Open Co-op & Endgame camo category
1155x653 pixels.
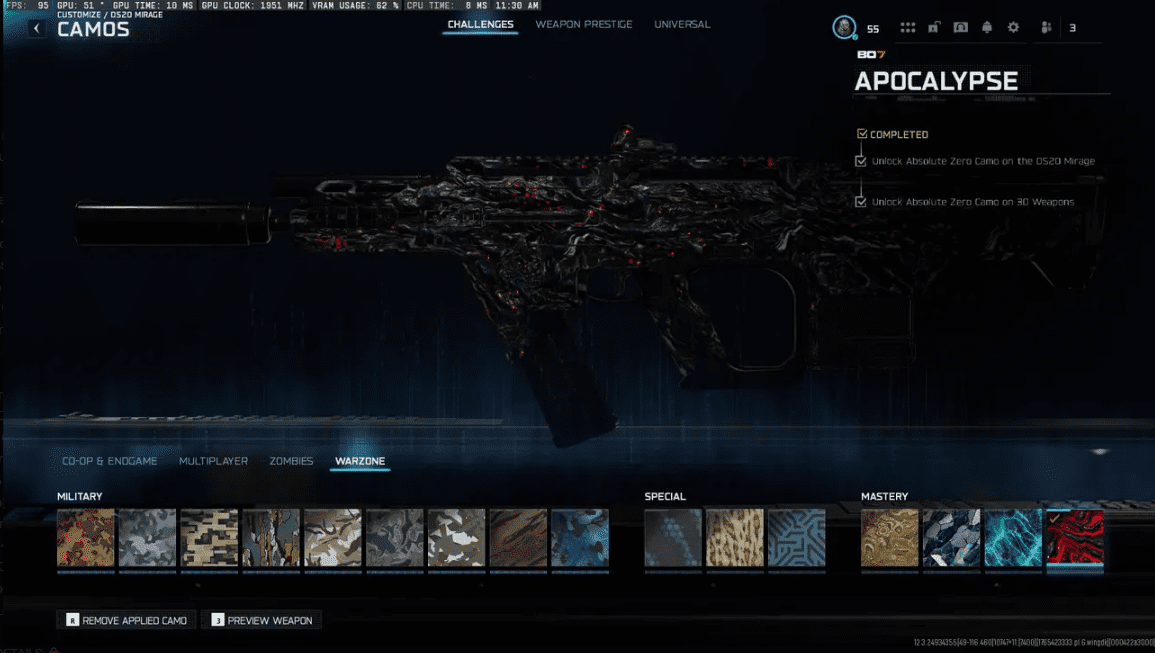[110, 461]
